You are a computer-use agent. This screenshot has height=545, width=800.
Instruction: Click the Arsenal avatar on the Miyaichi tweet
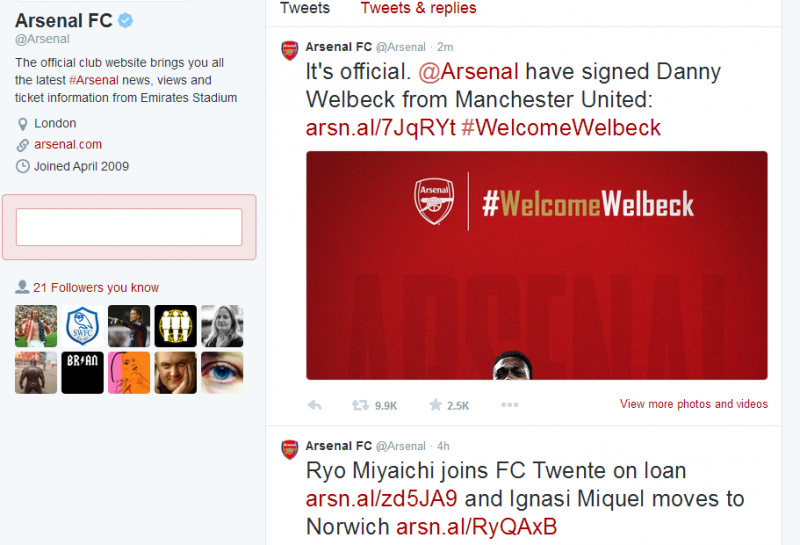tap(289, 450)
